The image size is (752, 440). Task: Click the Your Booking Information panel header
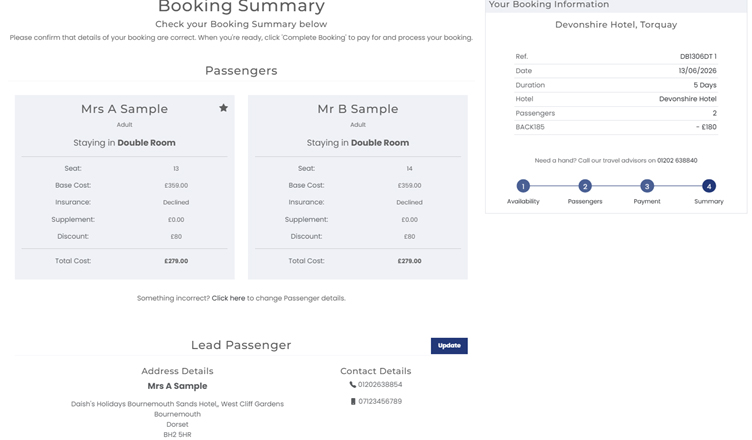pos(616,5)
